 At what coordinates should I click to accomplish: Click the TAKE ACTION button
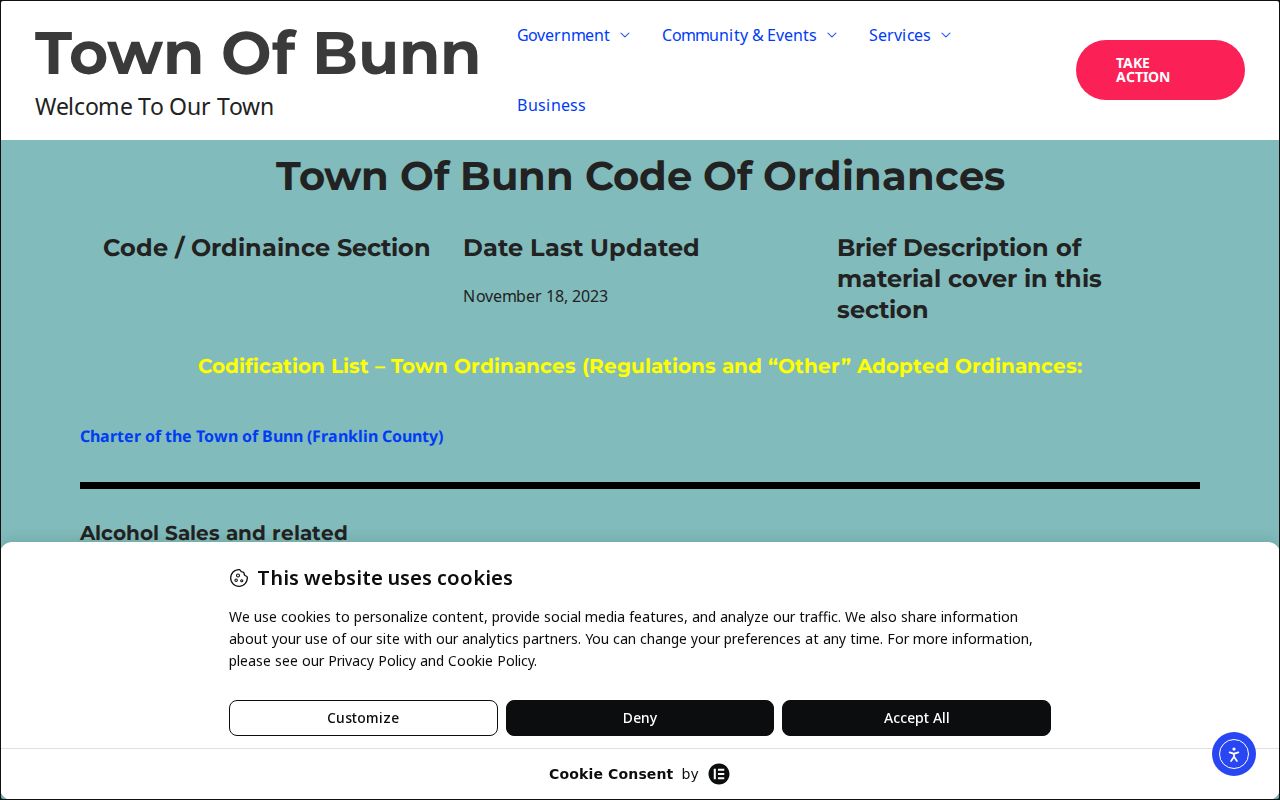coord(1160,70)
